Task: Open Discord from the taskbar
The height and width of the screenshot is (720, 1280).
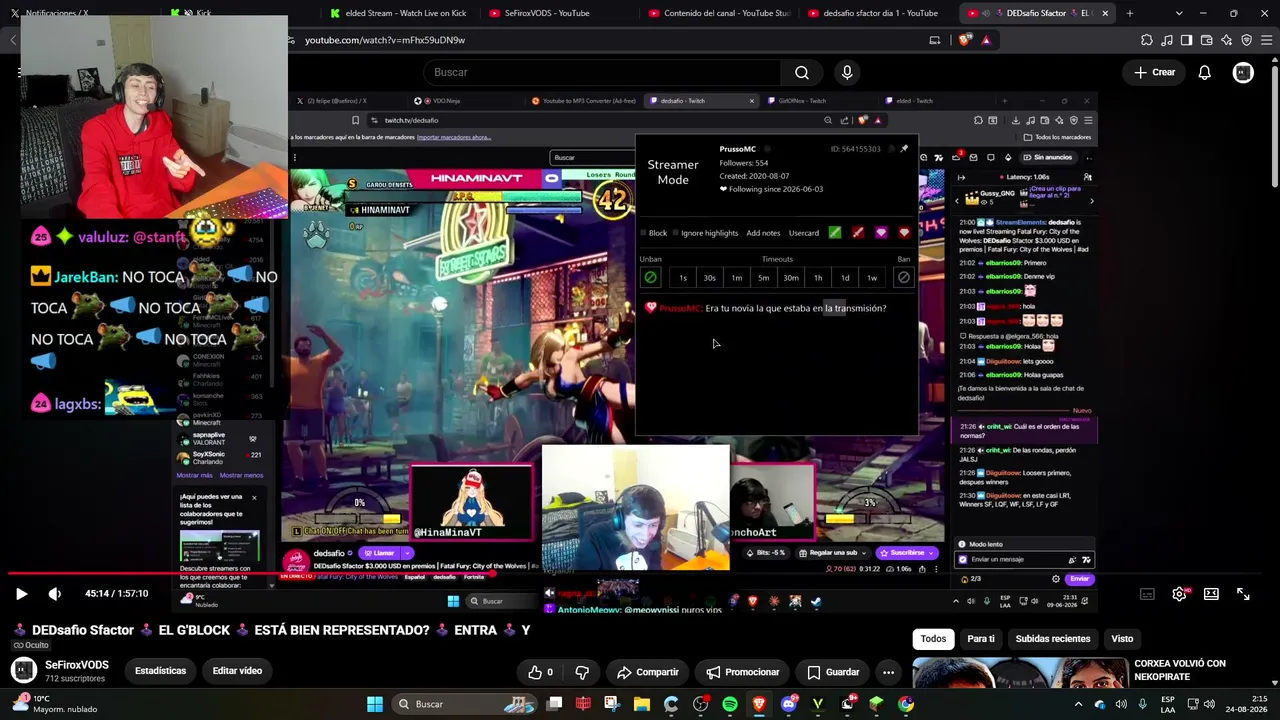Action: [x=789, y=704]
